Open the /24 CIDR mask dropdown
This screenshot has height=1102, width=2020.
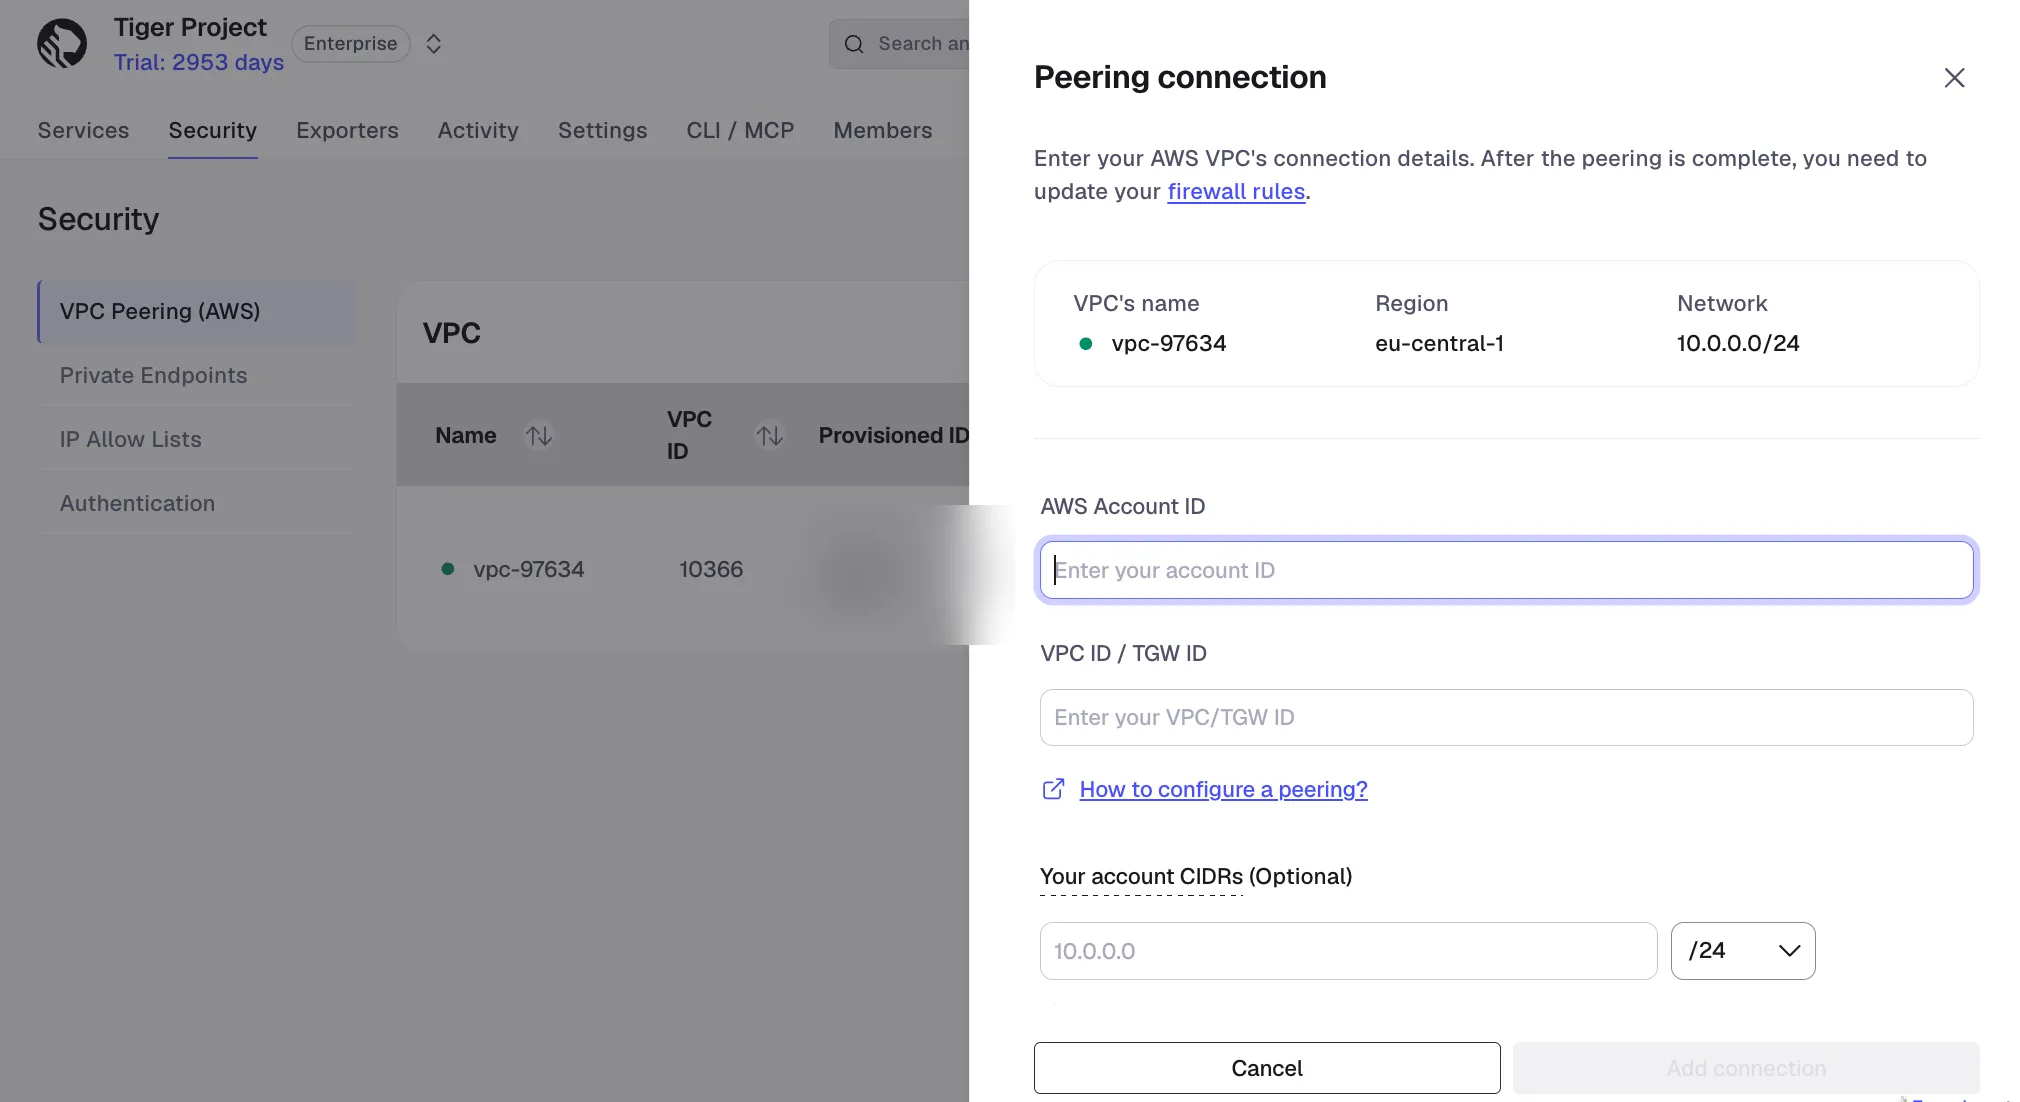click(x=1743, y=951)
